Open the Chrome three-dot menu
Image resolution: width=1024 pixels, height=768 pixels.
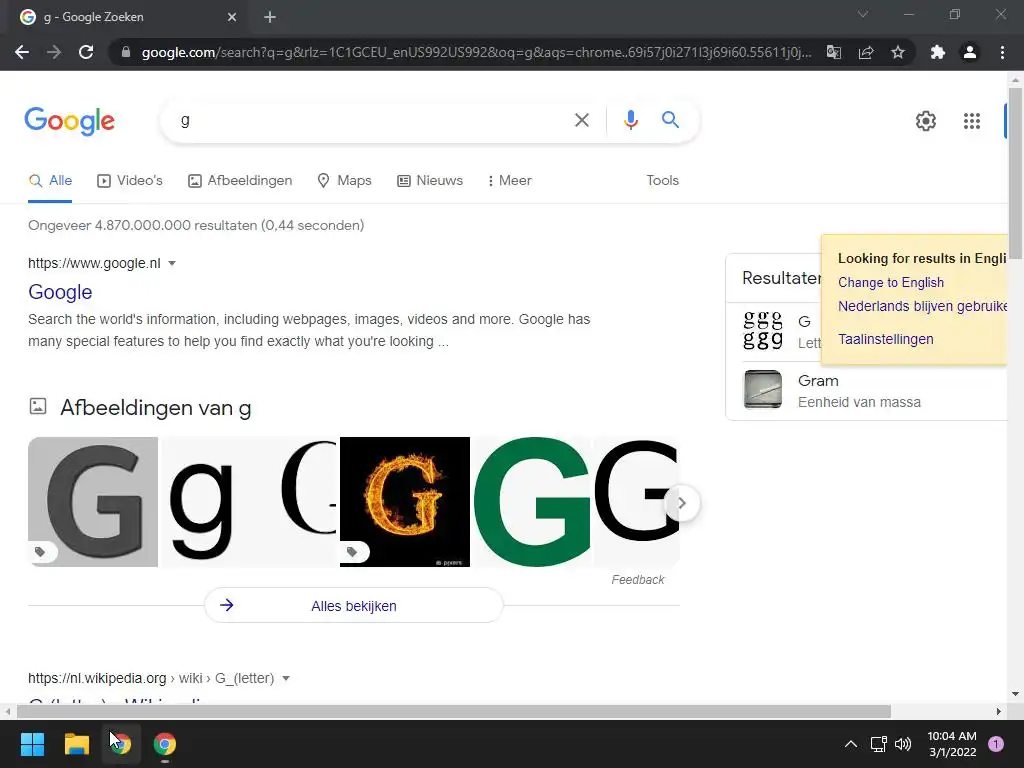(x=1002, y=52)
